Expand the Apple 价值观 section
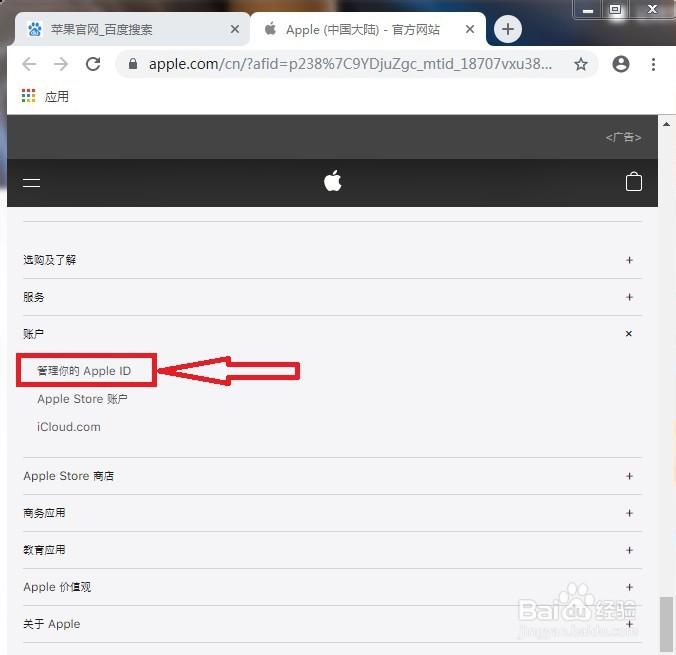Screen dimensions: 676x655 (332, 587)
